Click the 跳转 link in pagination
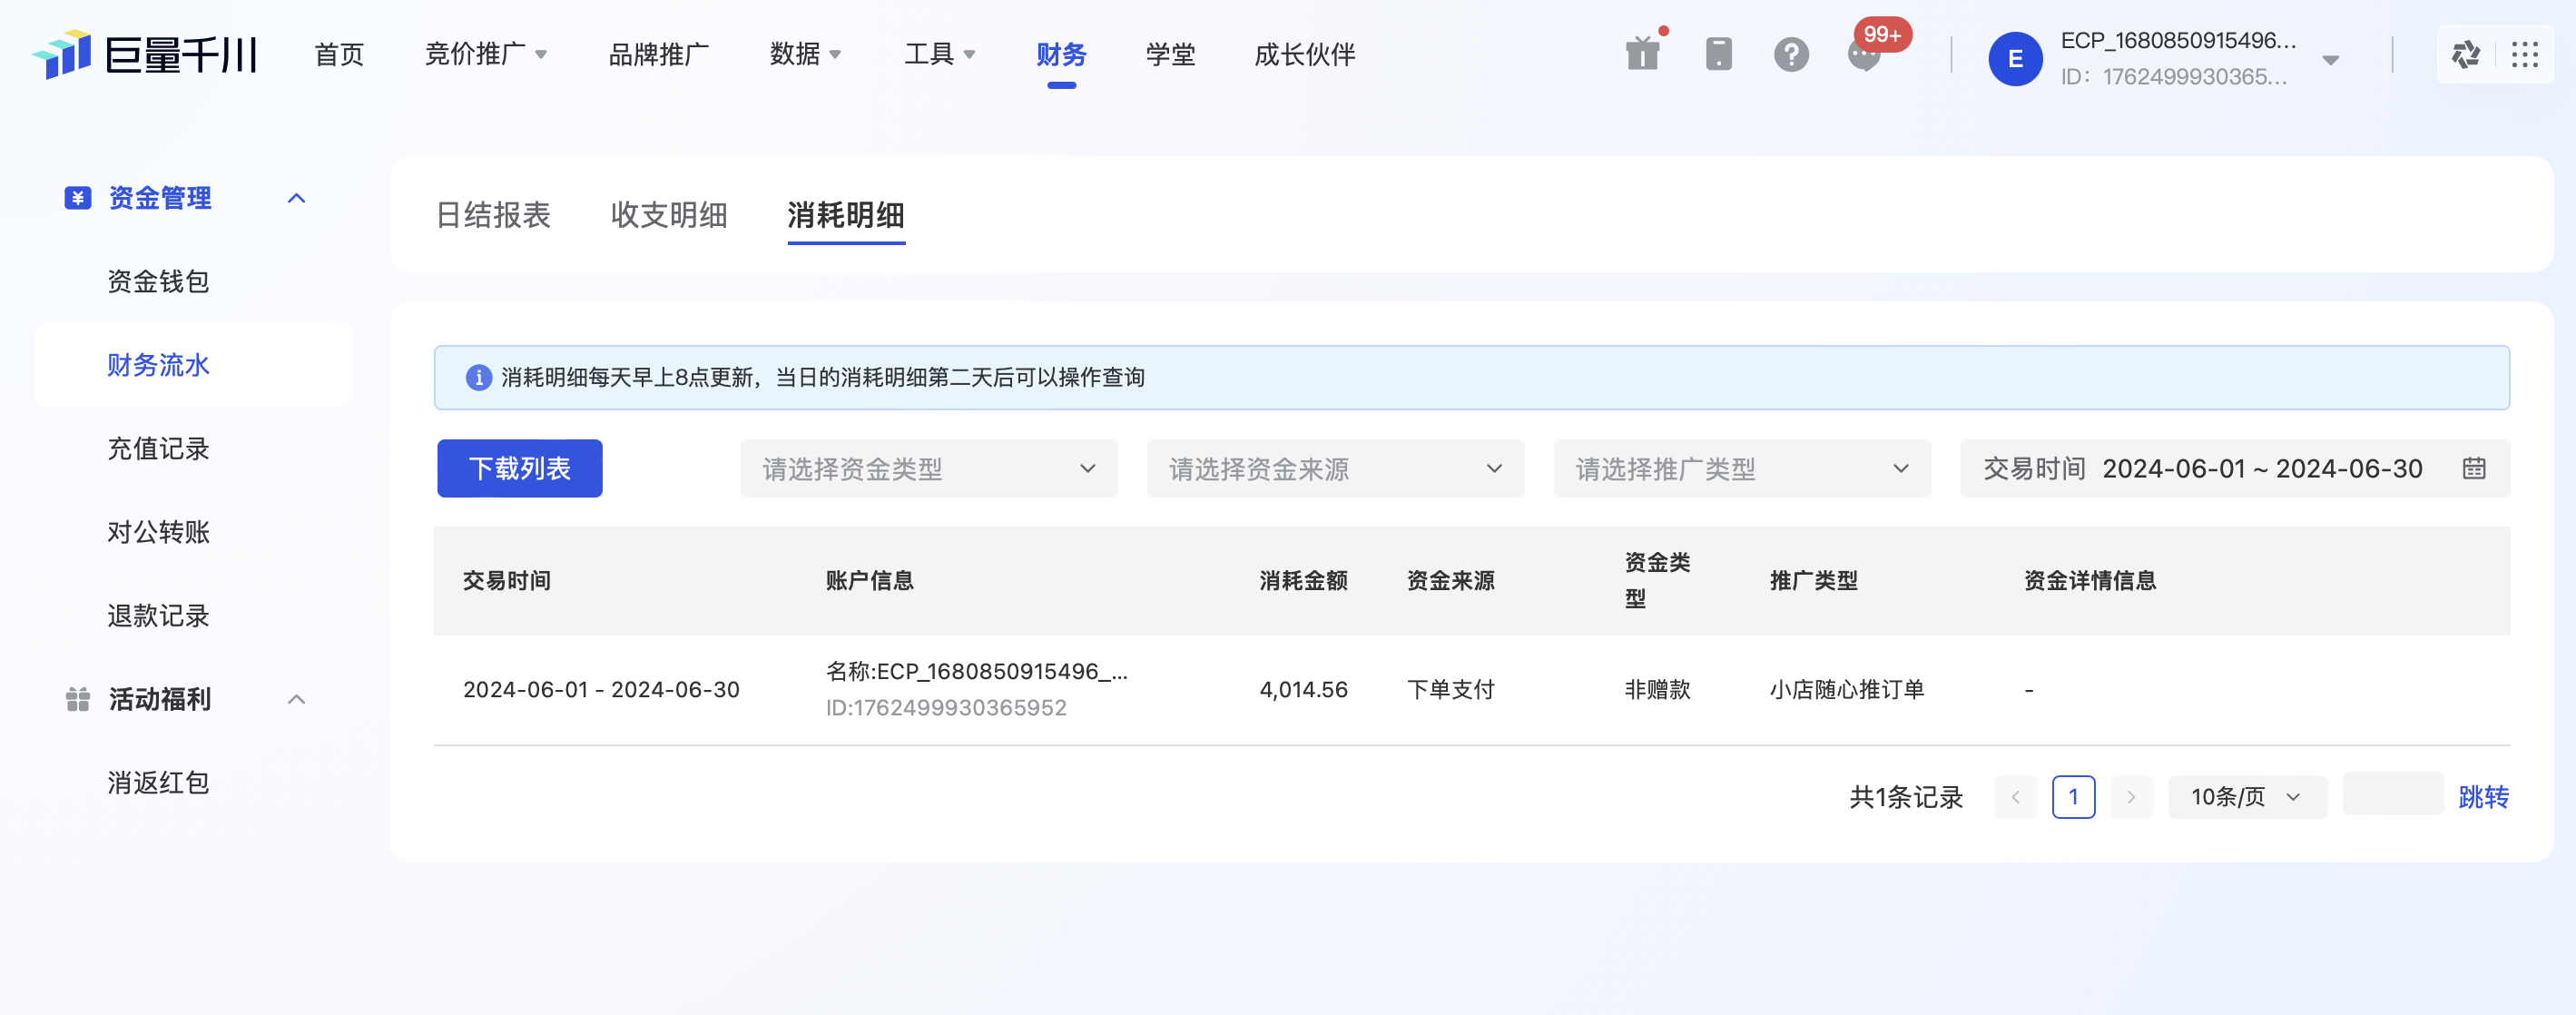 [x=2483, y=797]
